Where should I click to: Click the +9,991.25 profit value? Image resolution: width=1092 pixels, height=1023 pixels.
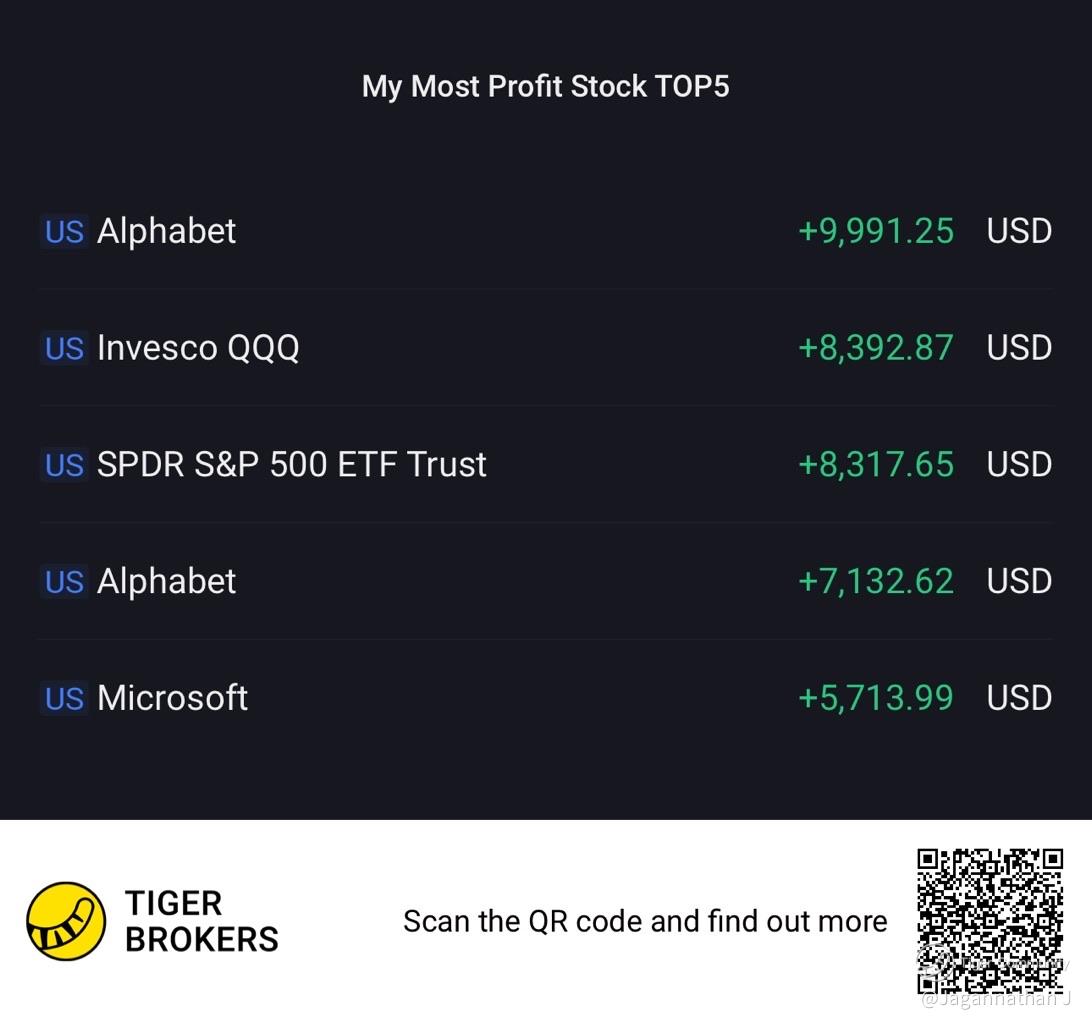875,231
